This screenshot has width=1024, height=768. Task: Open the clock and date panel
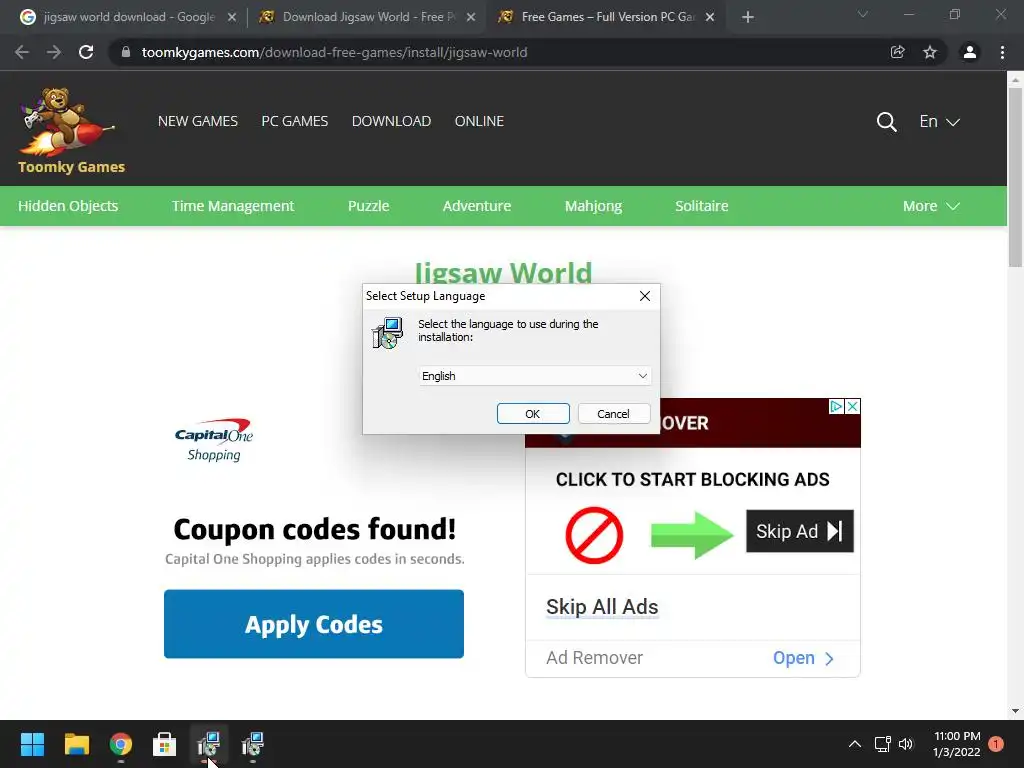[957, 744]
